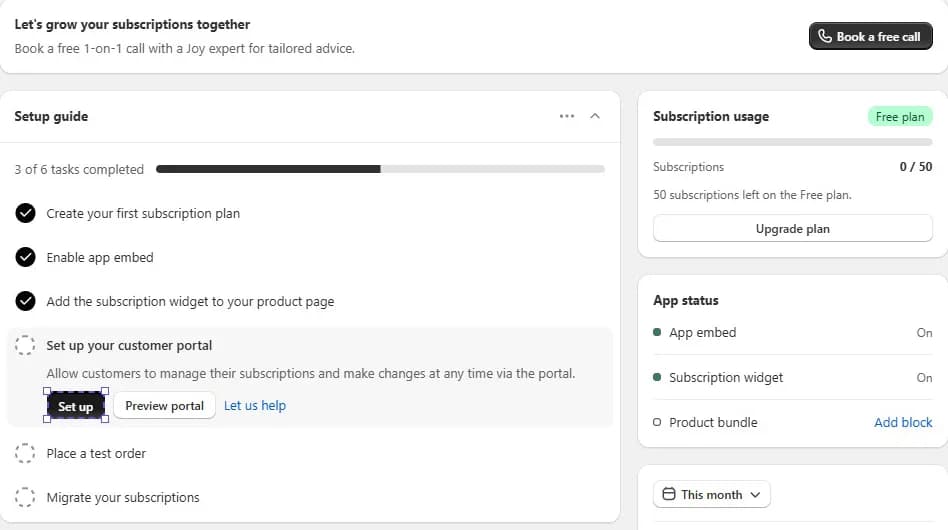Click the green Subscription widget status dot
The height and width of the screenshot is (530, 948).
coord(657,377)
